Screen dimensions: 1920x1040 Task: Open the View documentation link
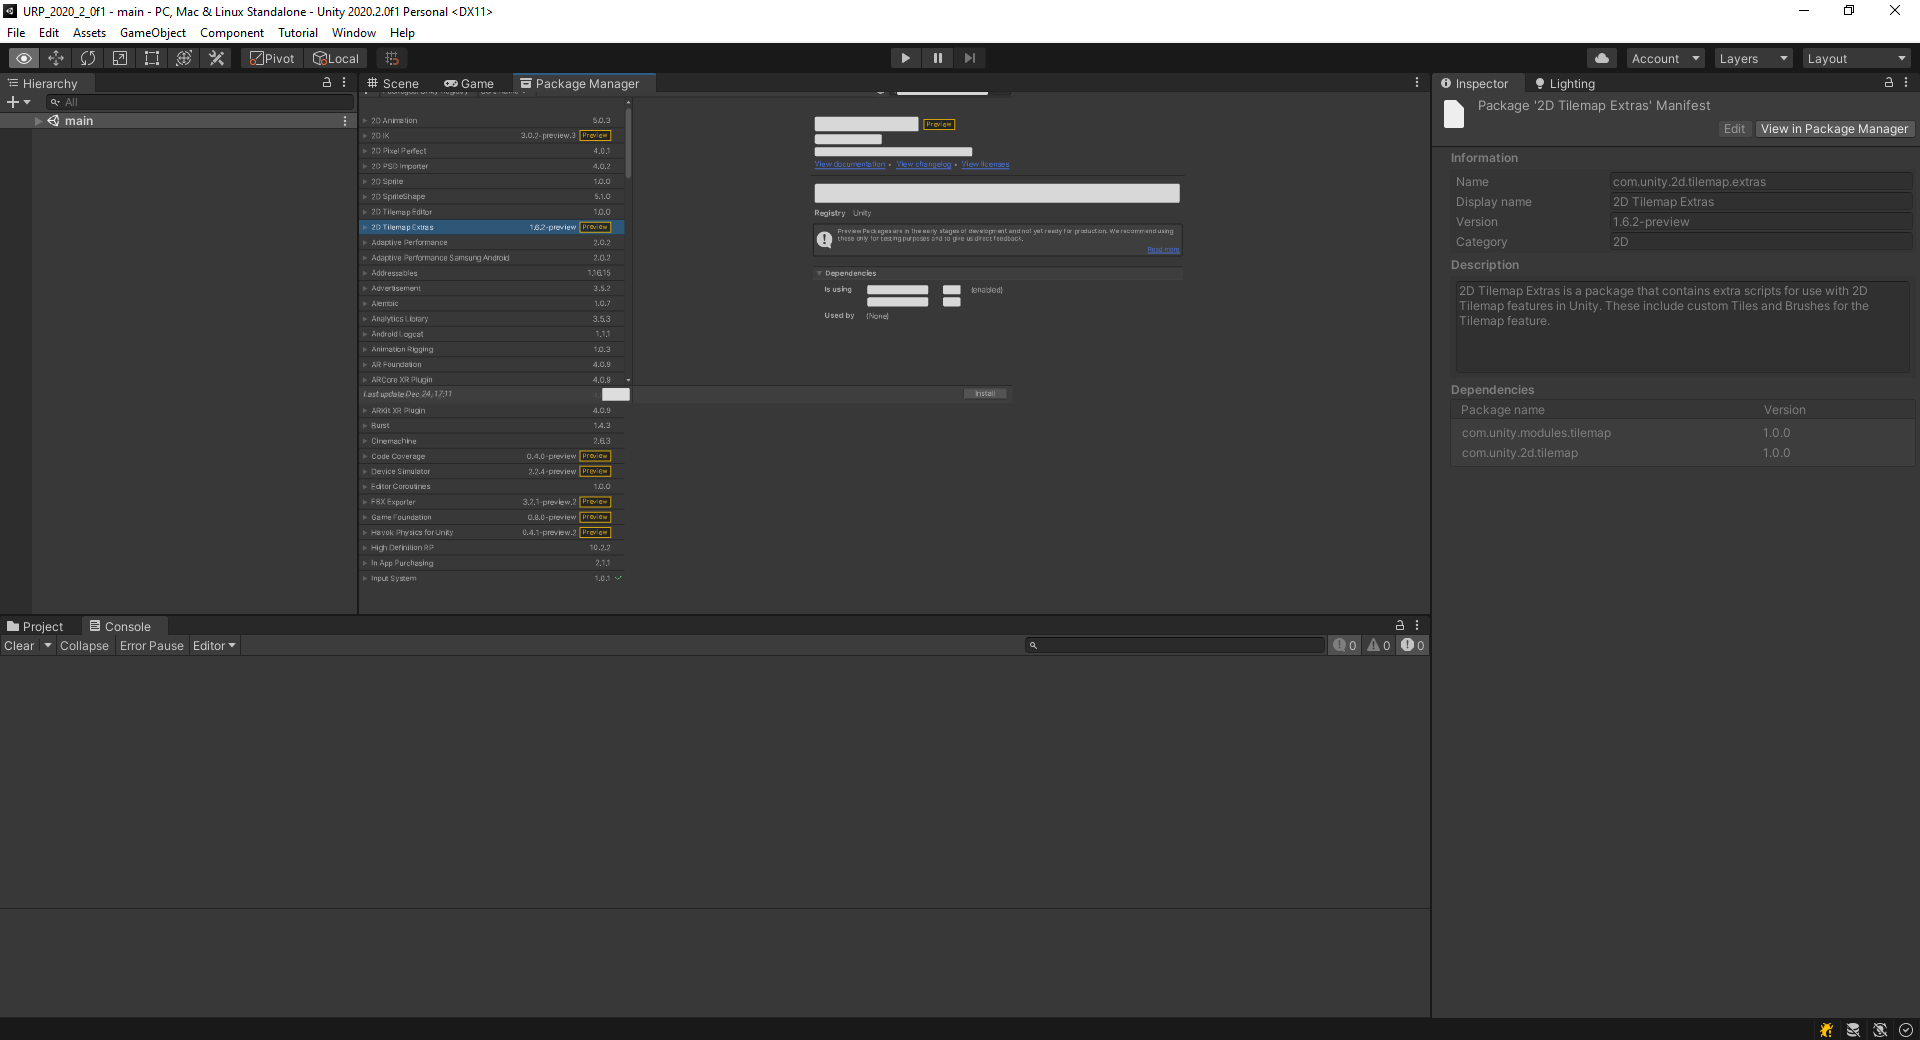(850, 165)
